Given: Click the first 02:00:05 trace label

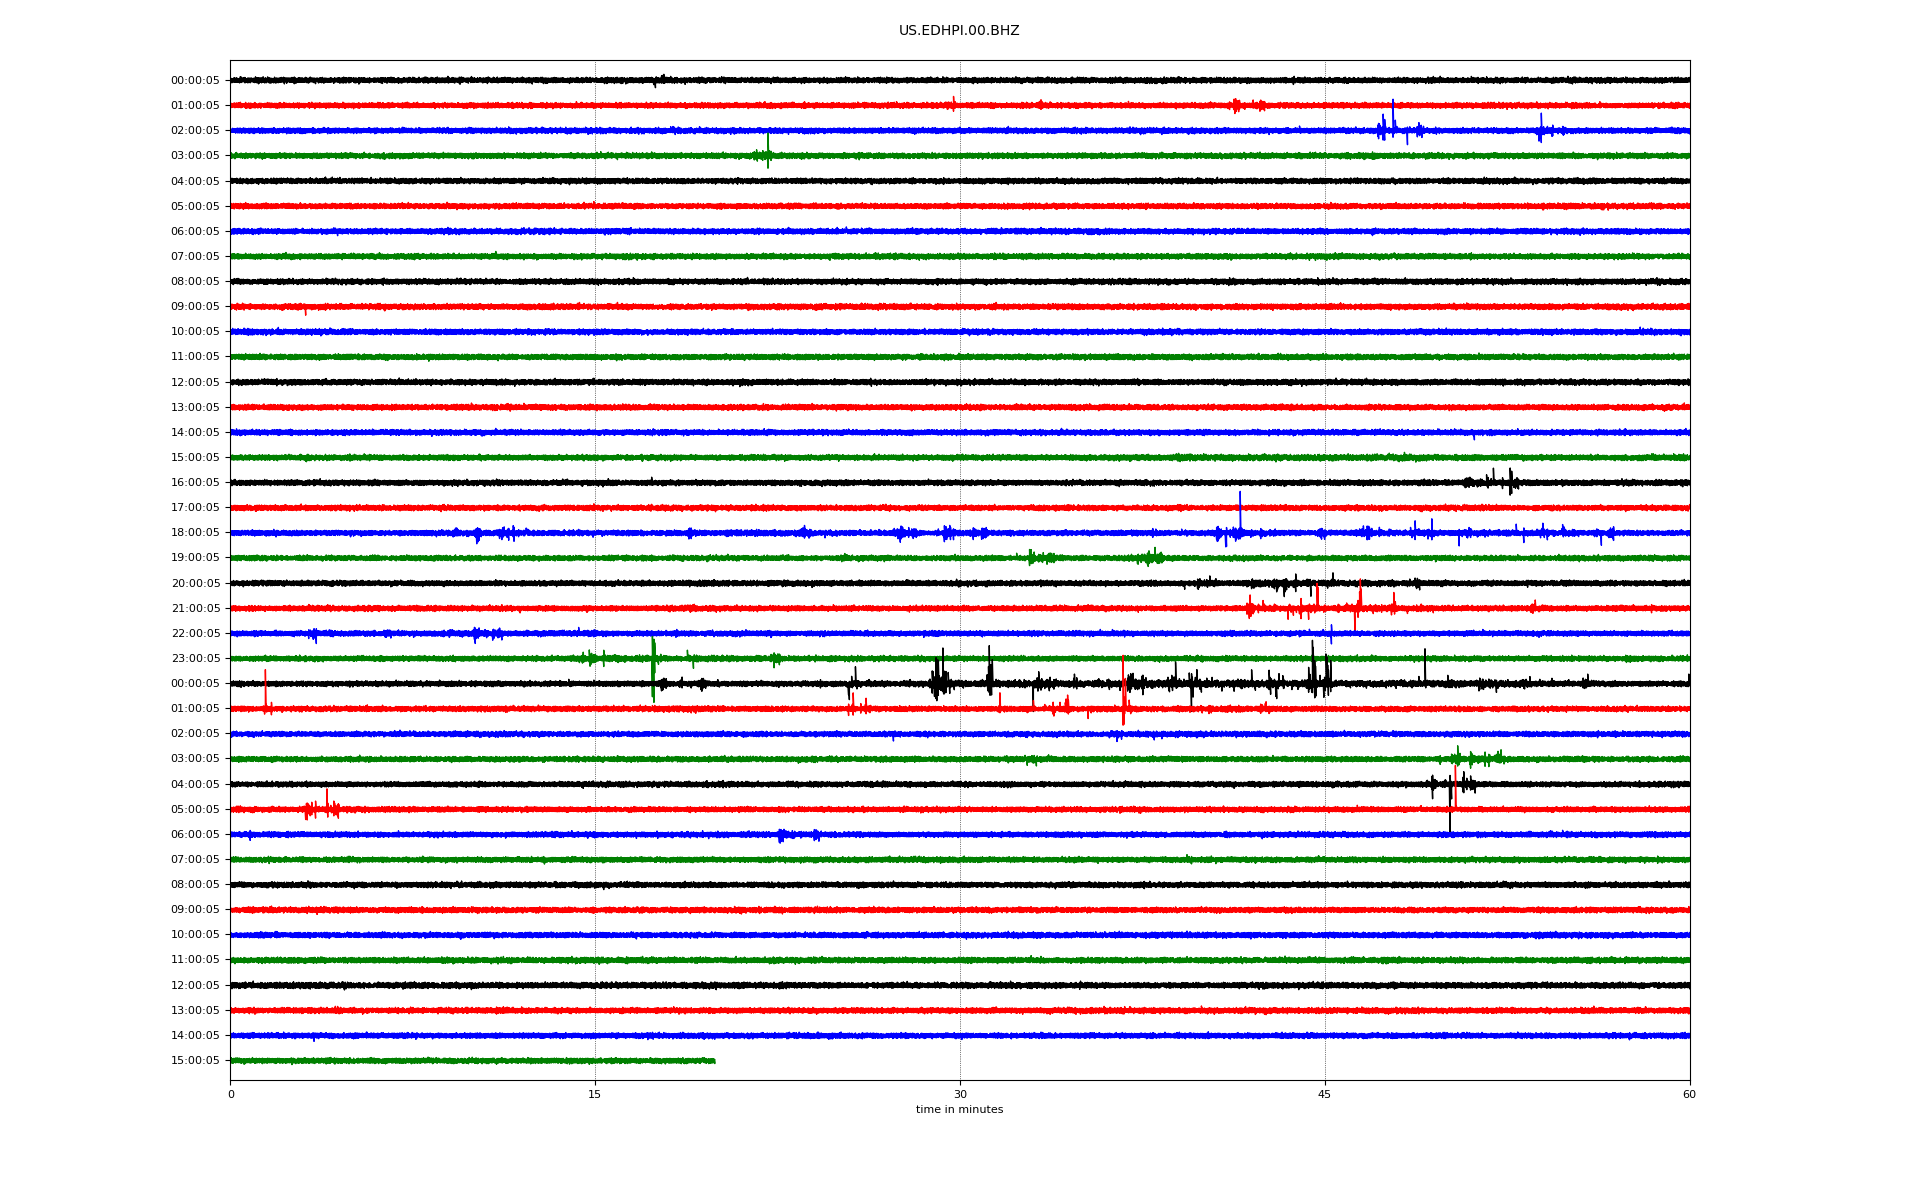Looking at the screenshot, I should (195, 131).
